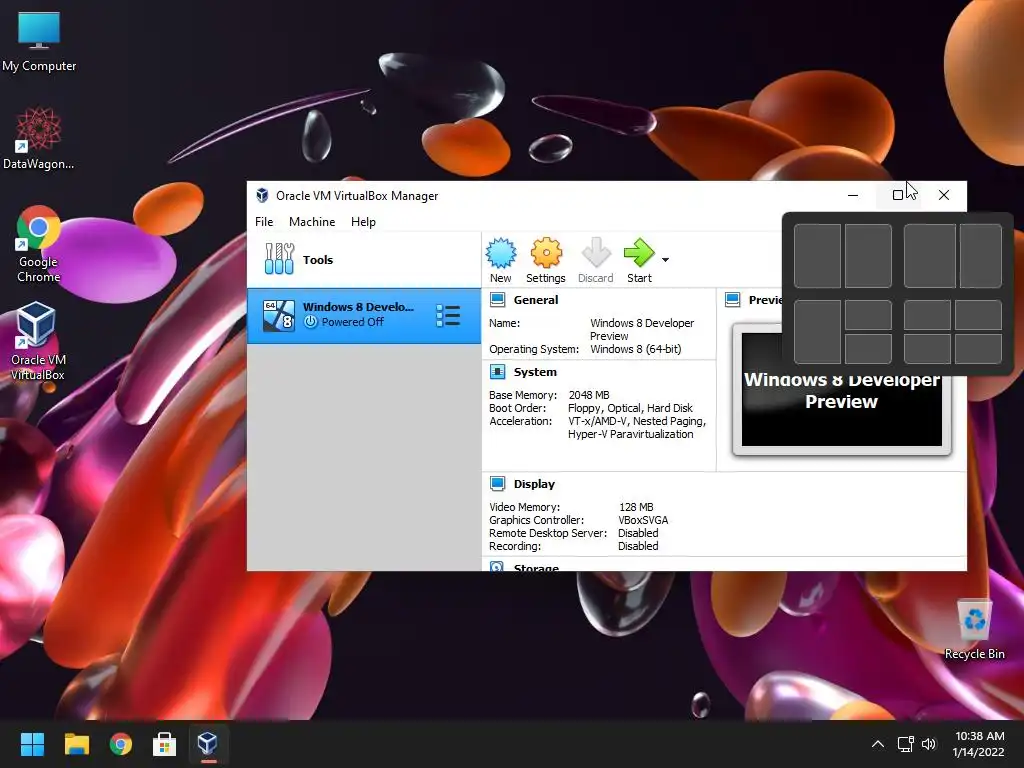Snap window to right half layout

click(869, 256)
